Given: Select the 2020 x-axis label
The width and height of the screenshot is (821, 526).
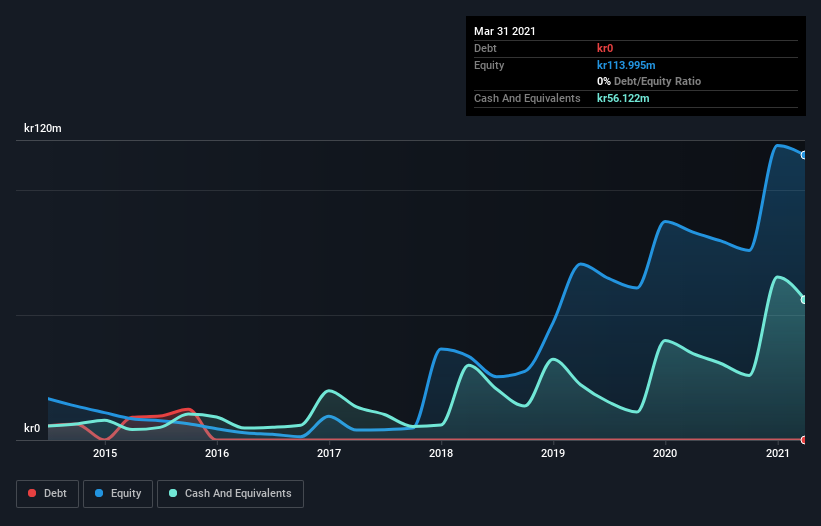Looking at the screenshot, I should coord(665,453).
